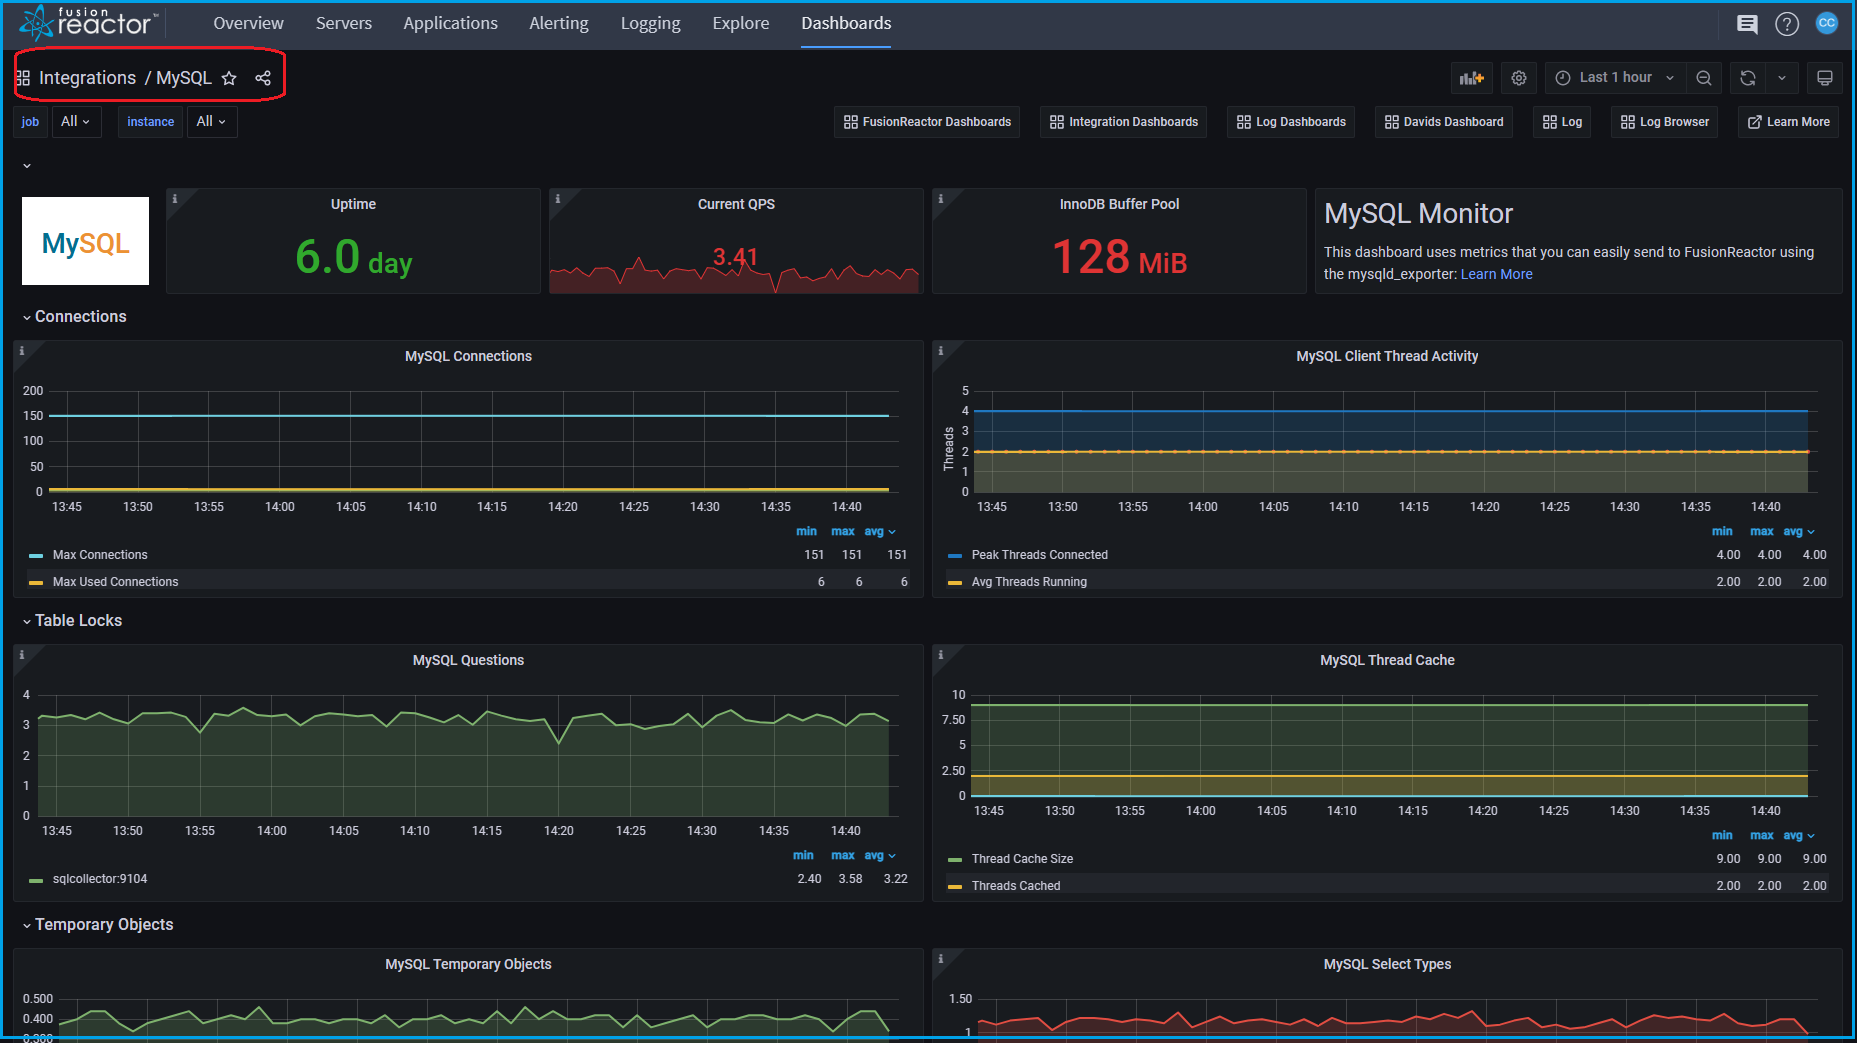
Task: Click the MySQL logo image
Action: click(85, 241)
